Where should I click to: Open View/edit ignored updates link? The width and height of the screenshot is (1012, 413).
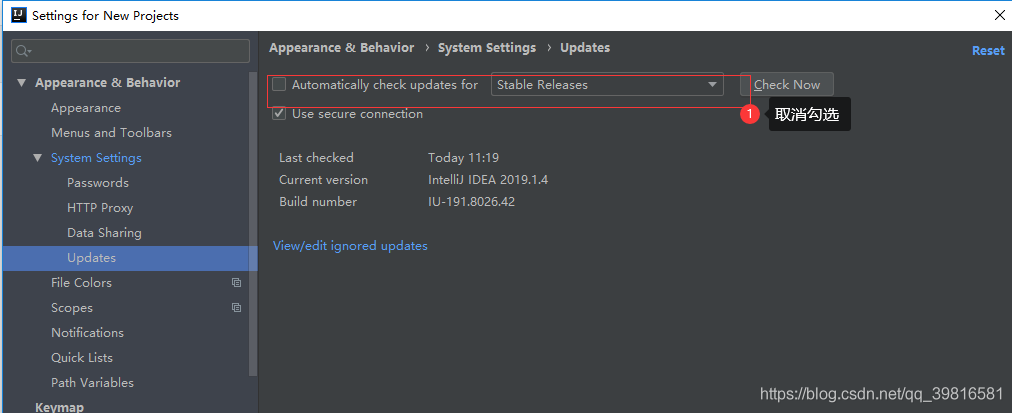click(x=350, y=246)
